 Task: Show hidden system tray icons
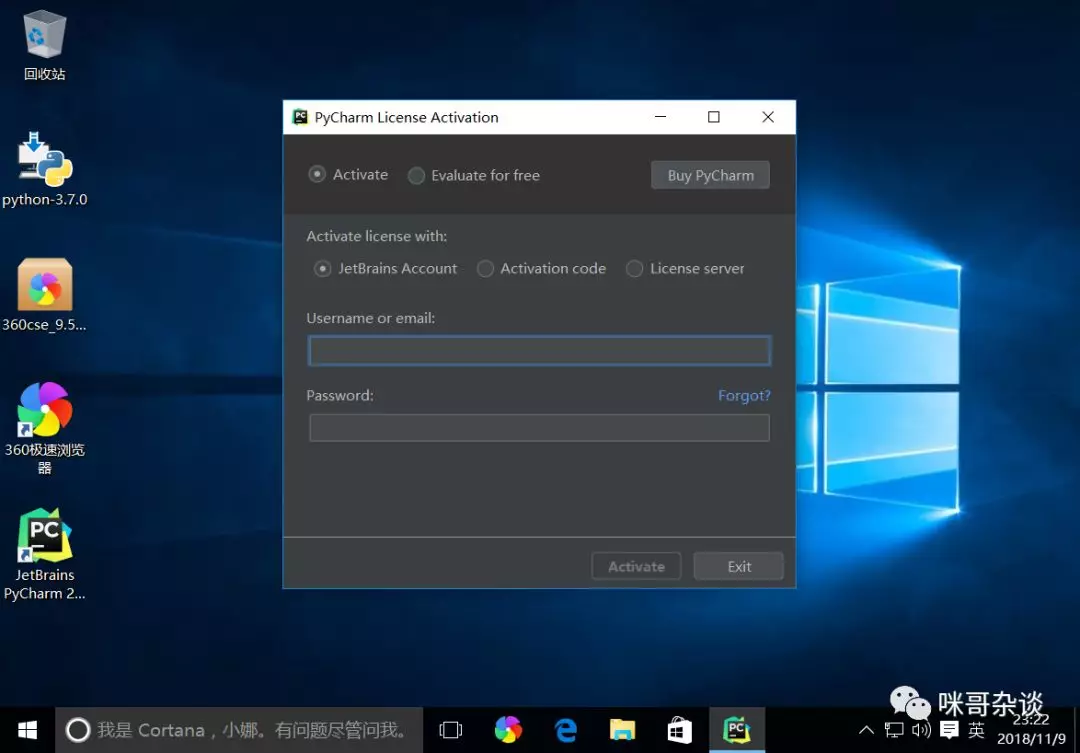[x=866, y=730]
